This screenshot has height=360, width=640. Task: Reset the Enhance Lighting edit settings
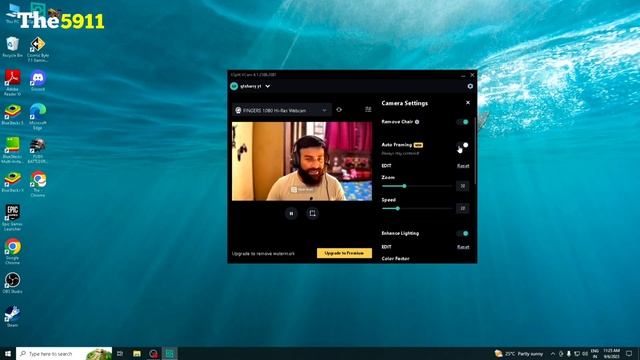coord(463,247)
